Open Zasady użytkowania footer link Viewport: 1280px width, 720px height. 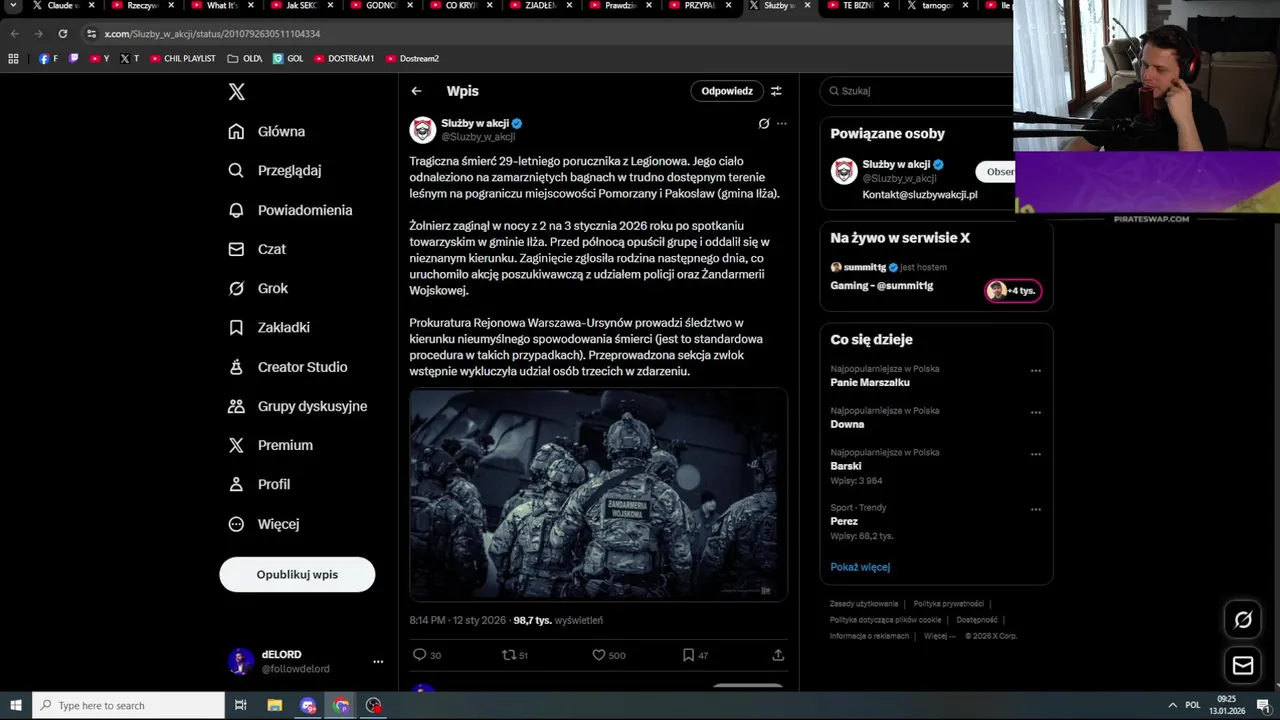click(x=864, y=604)
